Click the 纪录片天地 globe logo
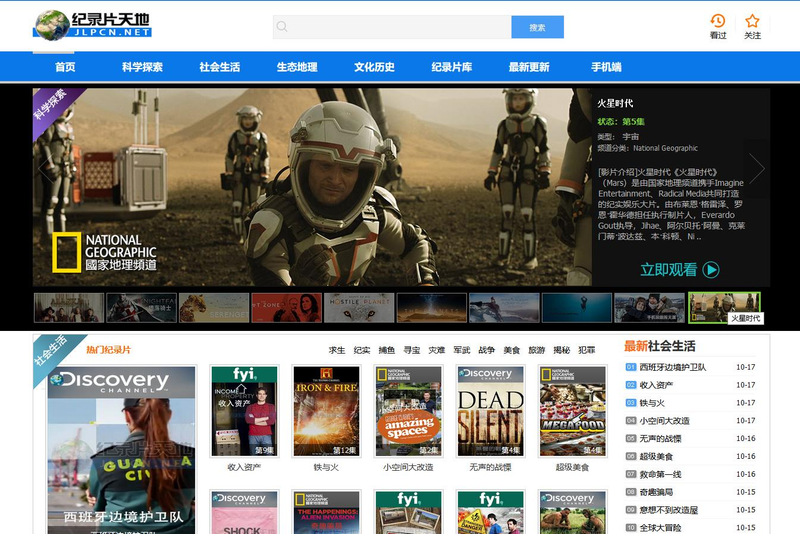The image size is (800, 534). [x=50, y=24]
